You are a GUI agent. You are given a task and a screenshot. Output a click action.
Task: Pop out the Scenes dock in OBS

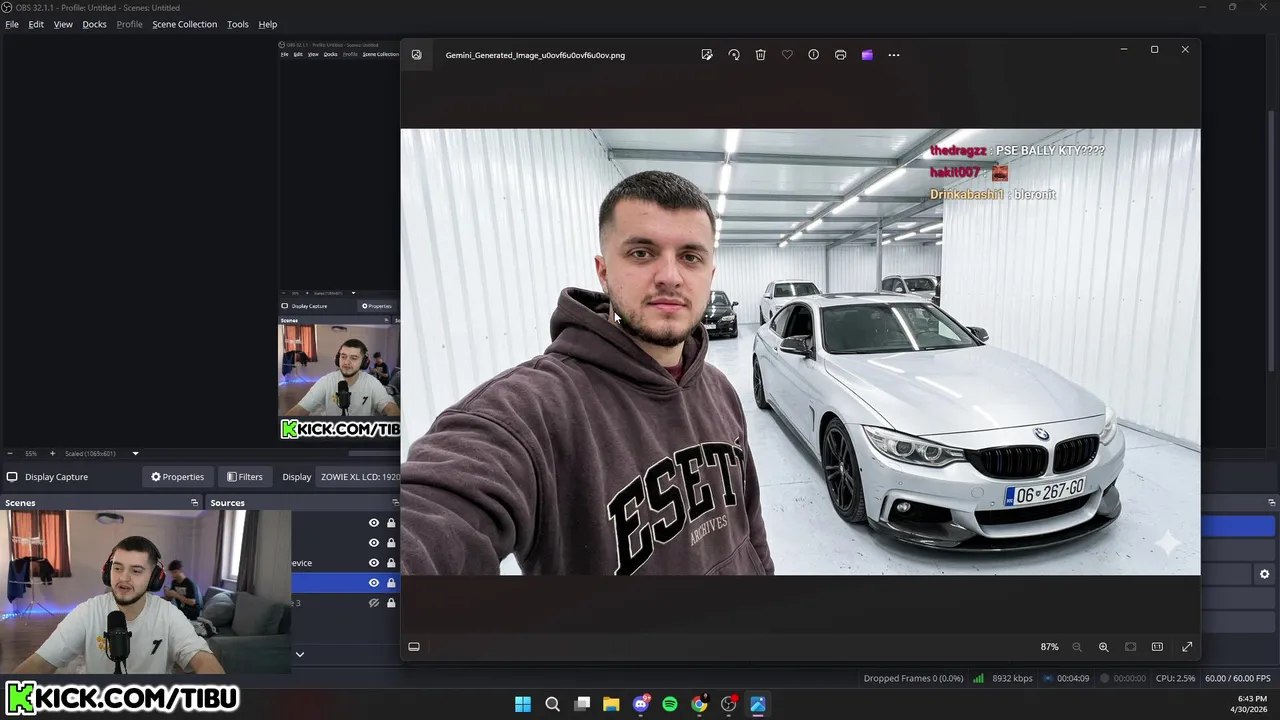coord(194,503)
